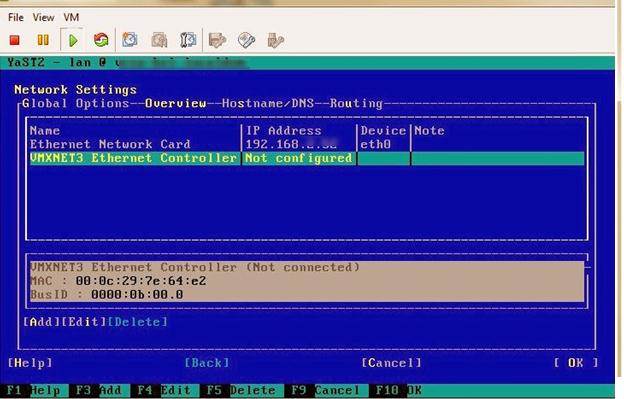Click the floppy device connect icon
This screenshot has height=399, width=624.
coord(217,40)
